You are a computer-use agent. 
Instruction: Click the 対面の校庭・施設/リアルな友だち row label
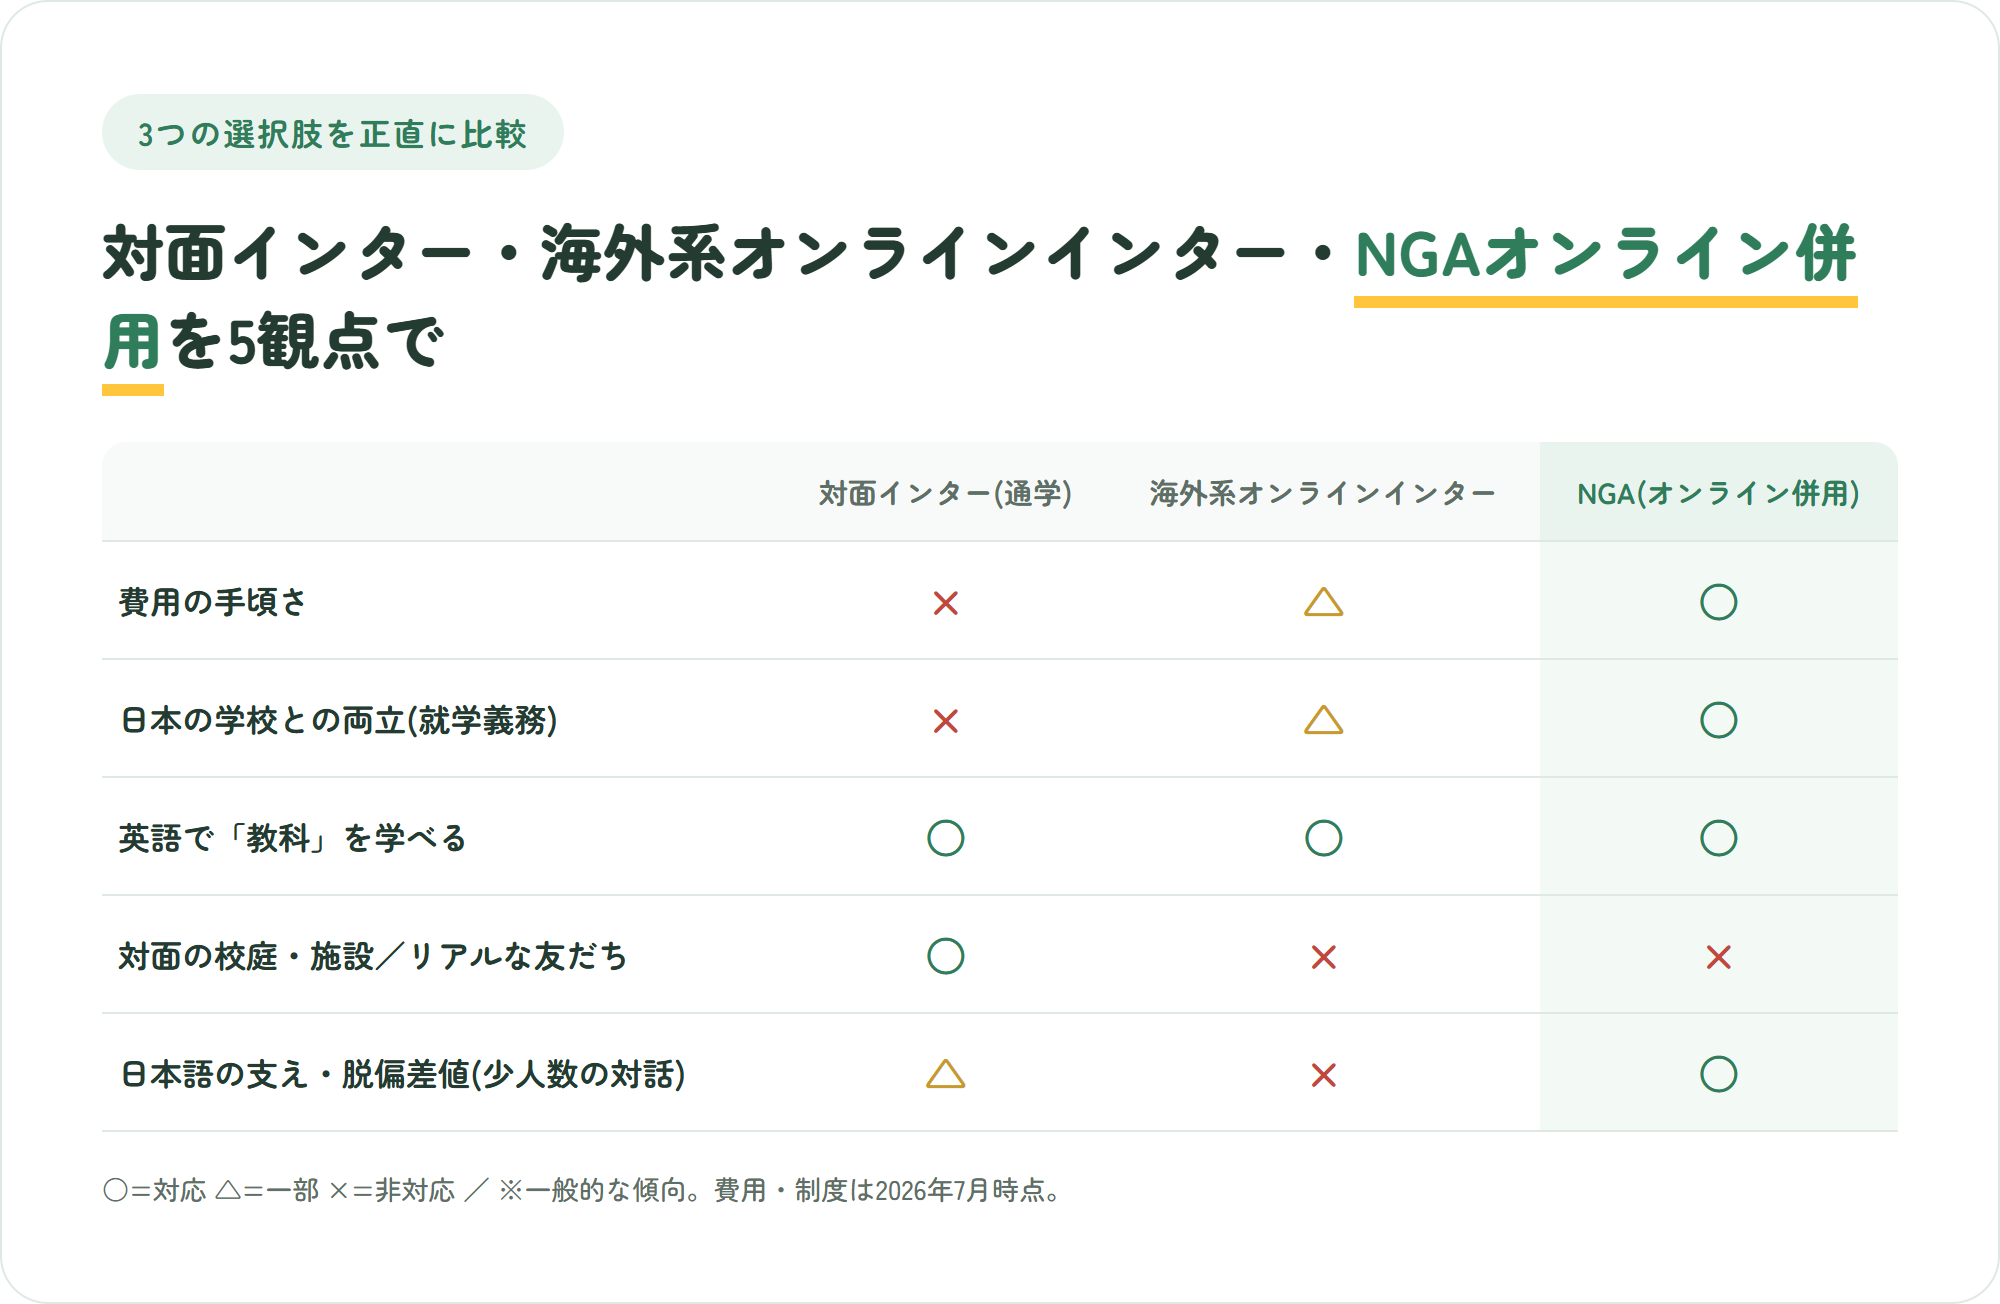(x=372, y=956)
